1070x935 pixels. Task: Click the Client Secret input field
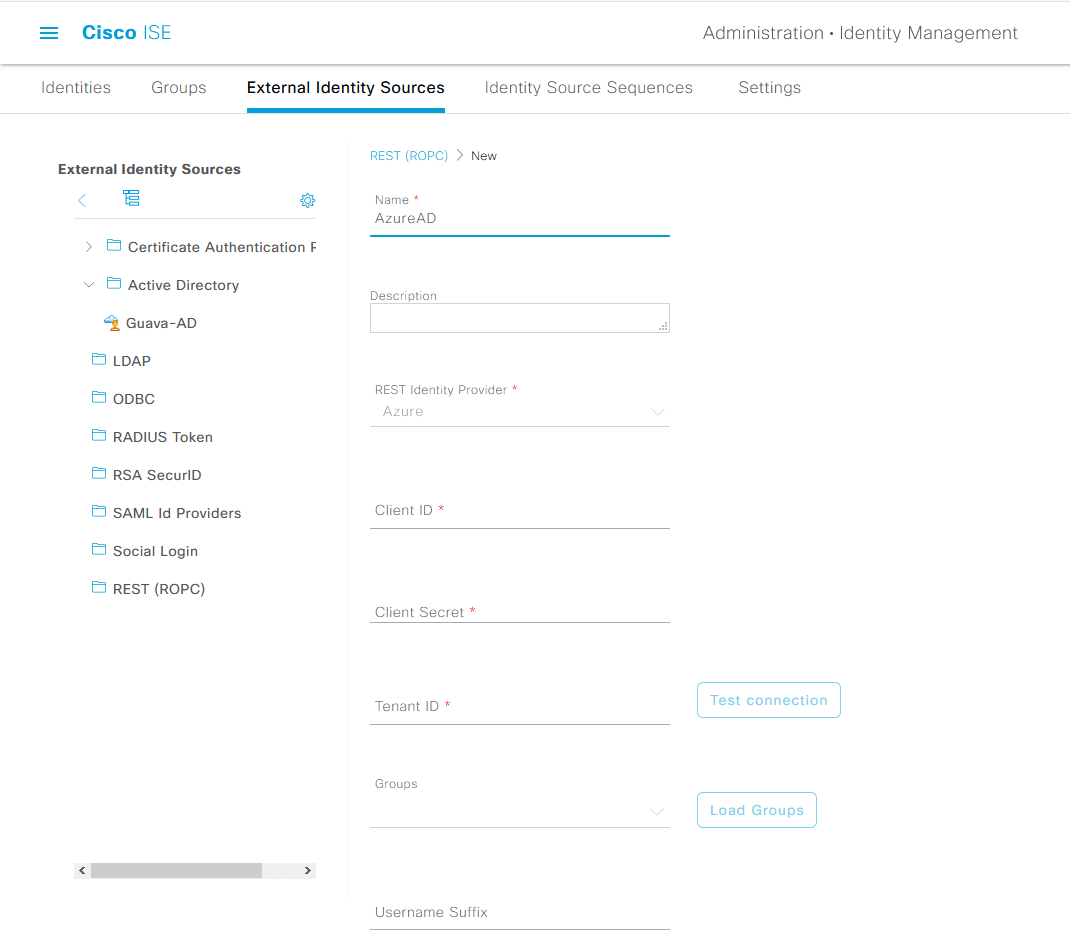(x=519, y=612)
